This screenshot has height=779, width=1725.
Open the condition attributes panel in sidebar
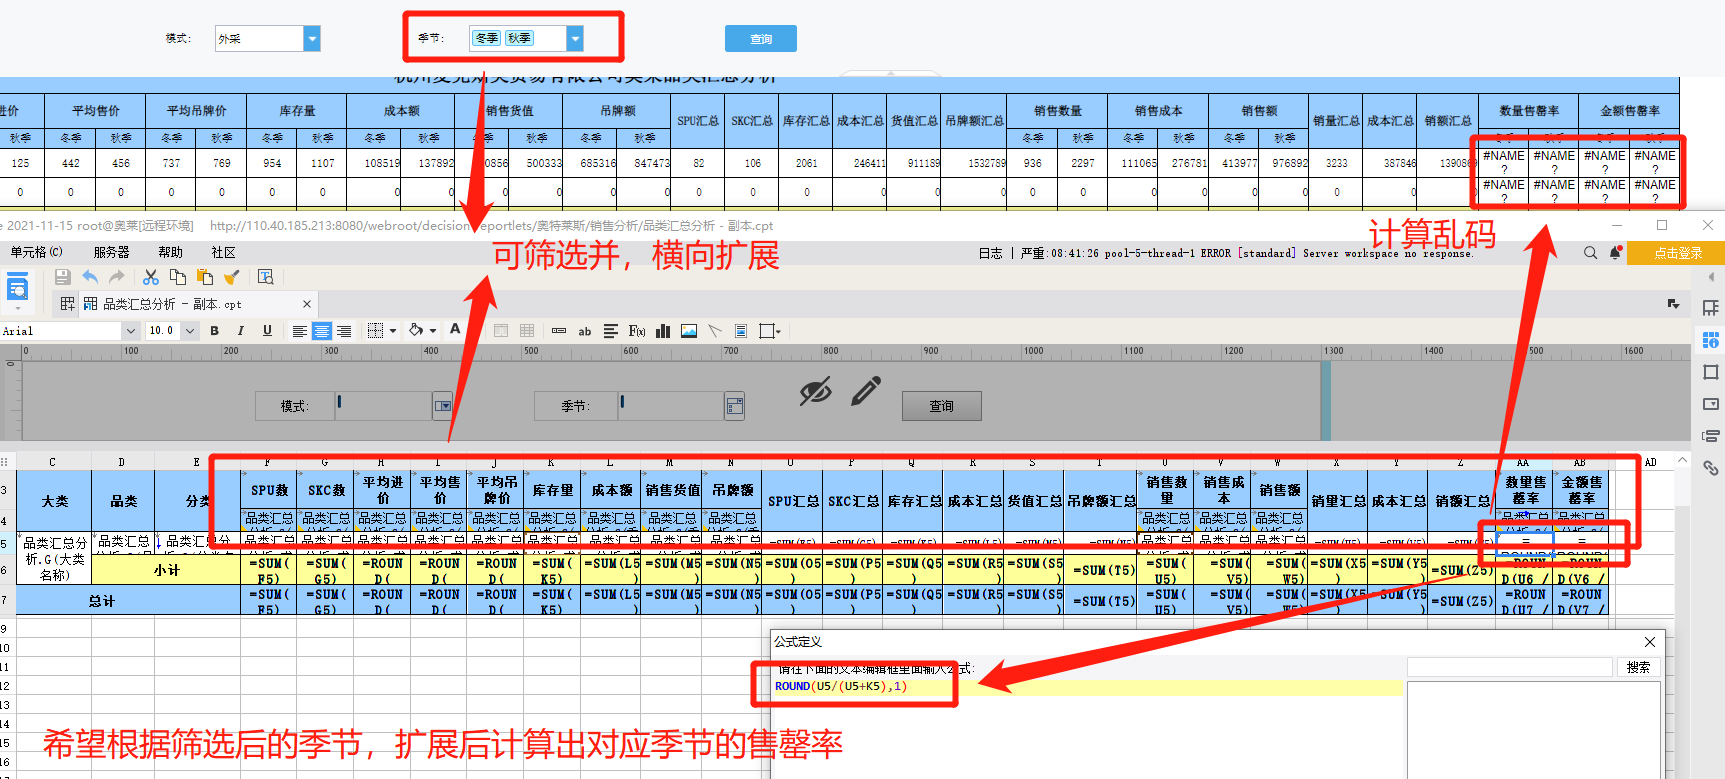point(1711,436)
